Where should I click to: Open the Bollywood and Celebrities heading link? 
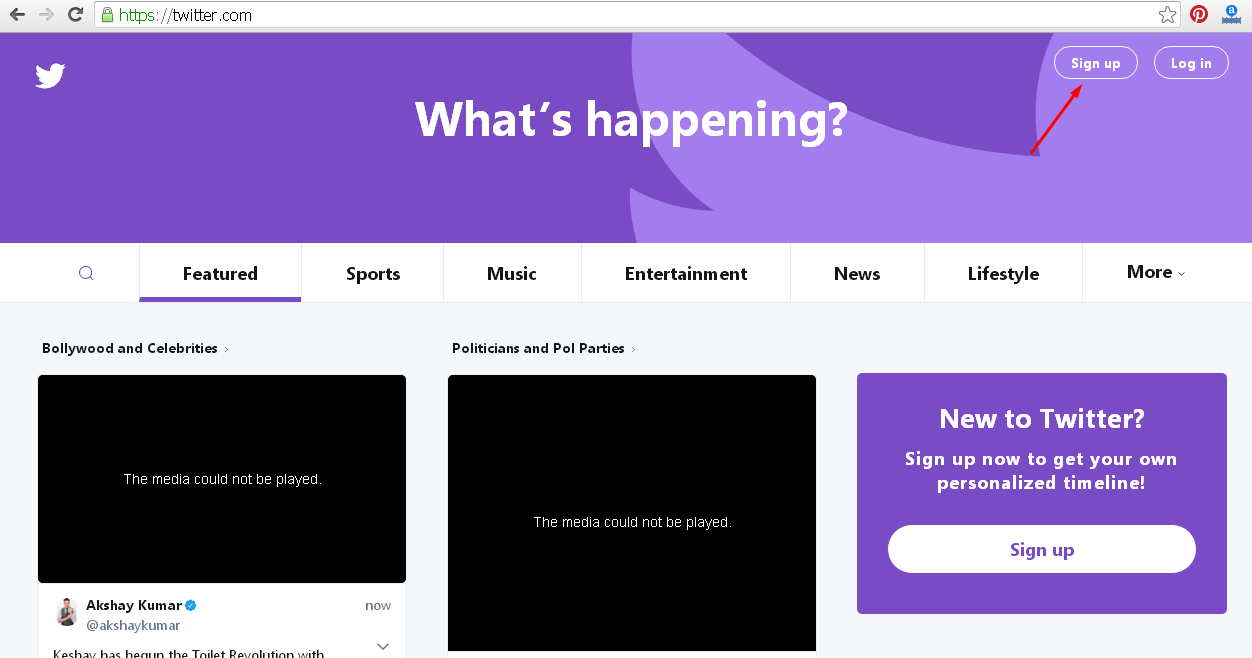[x=130, y=348]
